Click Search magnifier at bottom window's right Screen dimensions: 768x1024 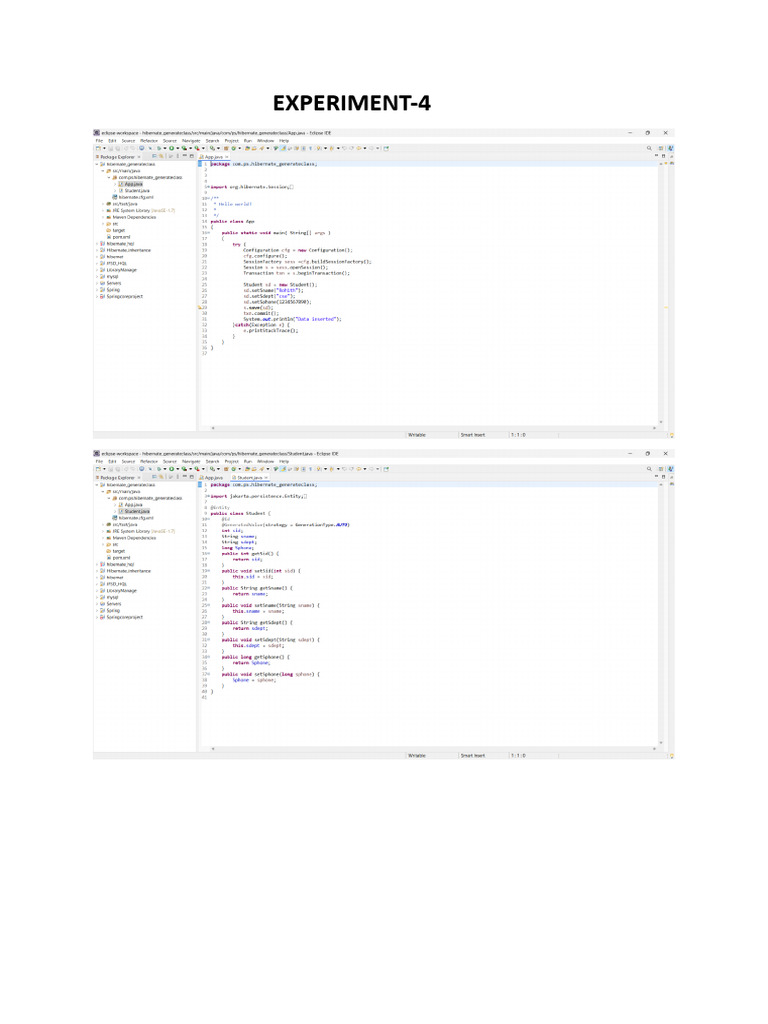(x=649, y=469)
